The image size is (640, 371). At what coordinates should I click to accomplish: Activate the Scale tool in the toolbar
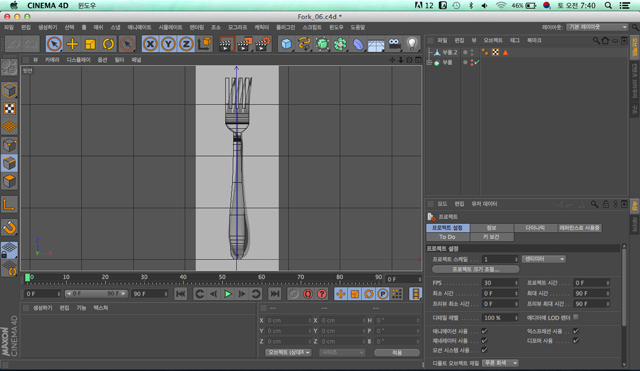pos(90,44)
